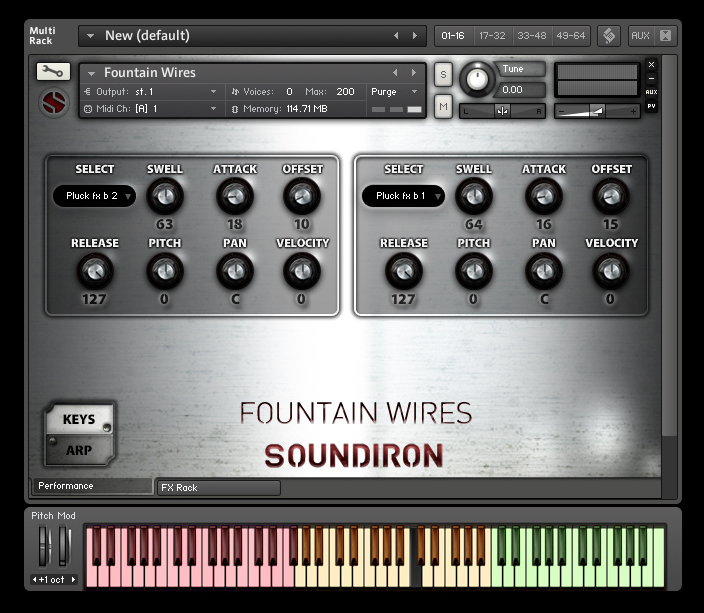Close the multi rack with the X icon
The image size is (704, 613).
tap(665, 35)
